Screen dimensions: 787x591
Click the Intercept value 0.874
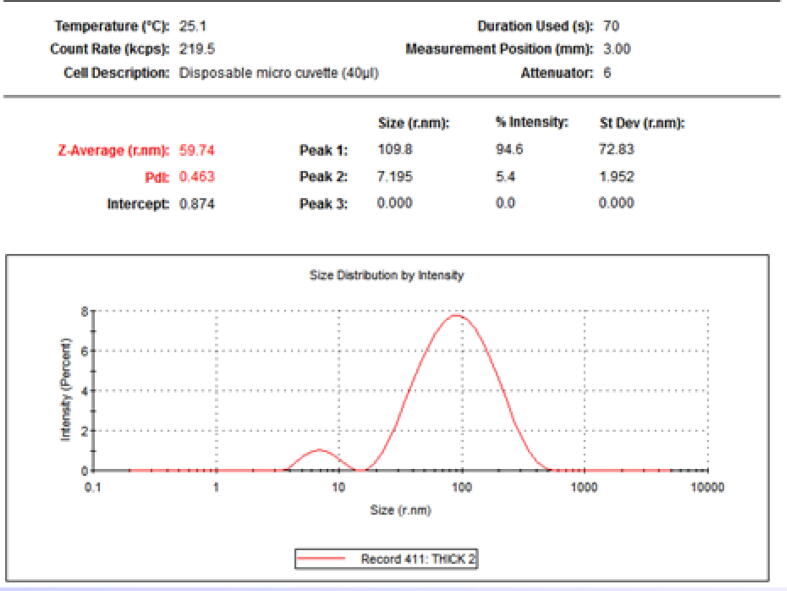click(196, 203)
